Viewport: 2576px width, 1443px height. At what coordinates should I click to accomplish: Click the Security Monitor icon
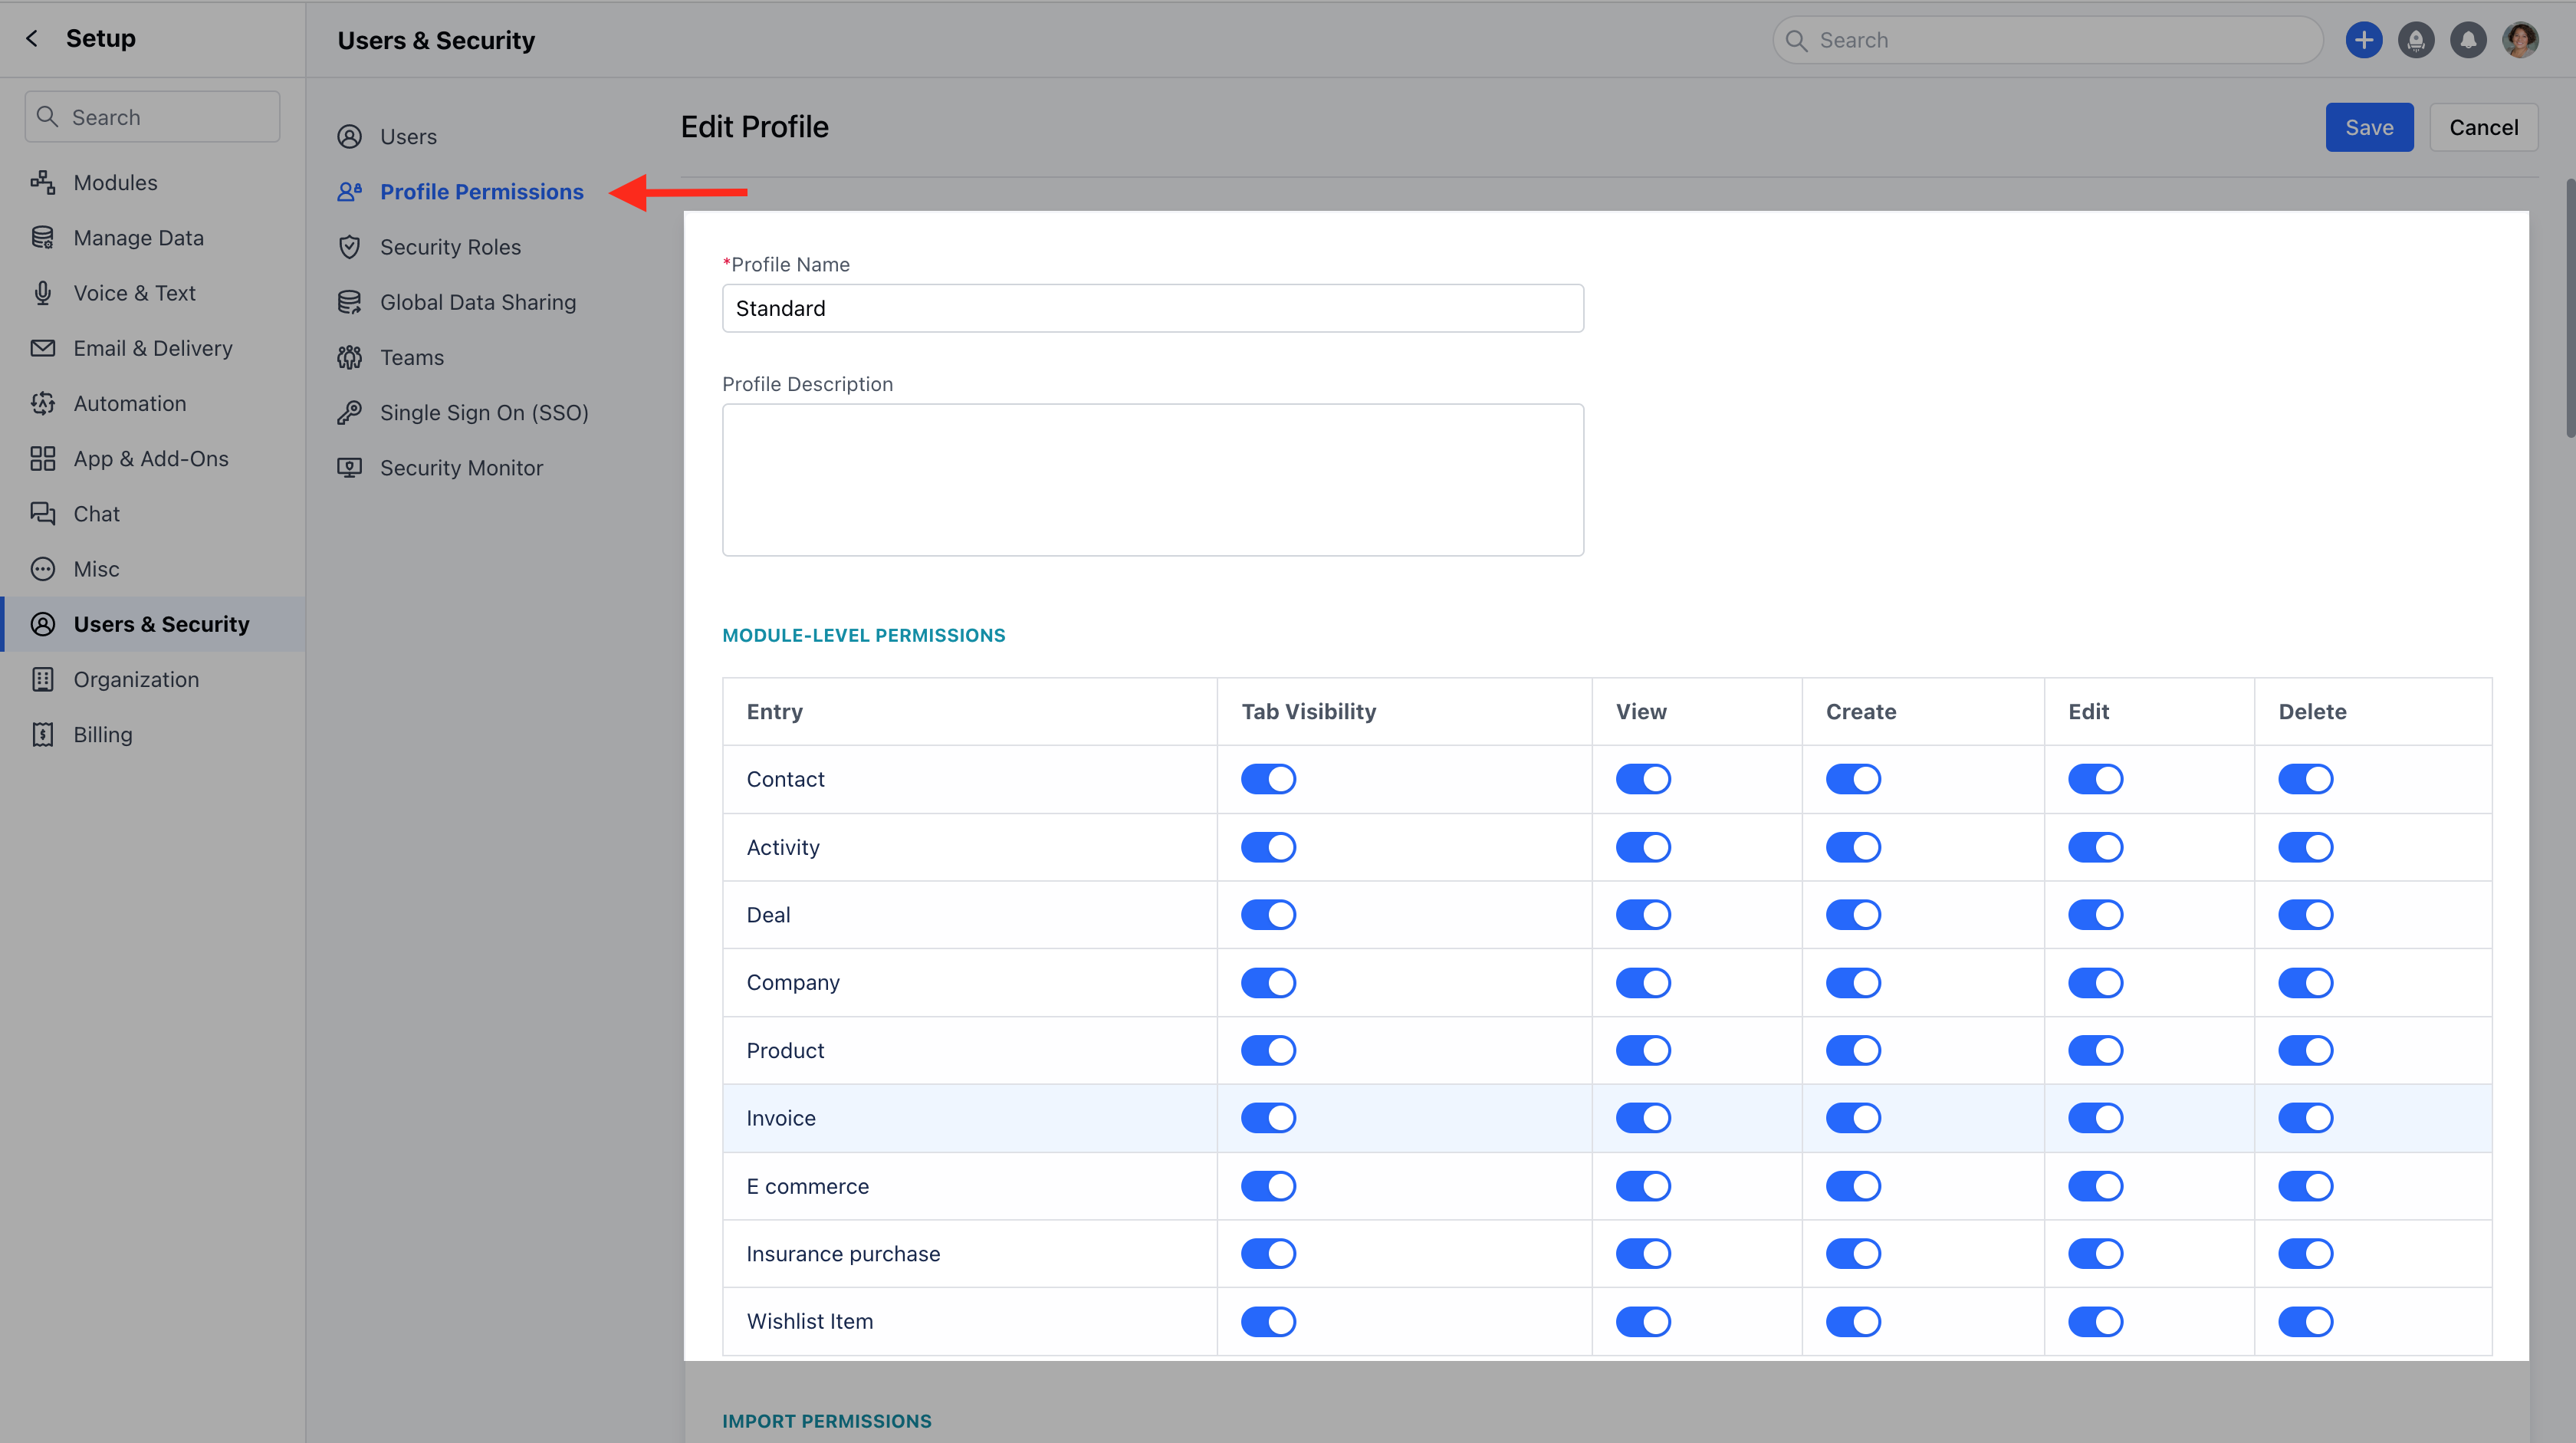[x=349, y=467]
